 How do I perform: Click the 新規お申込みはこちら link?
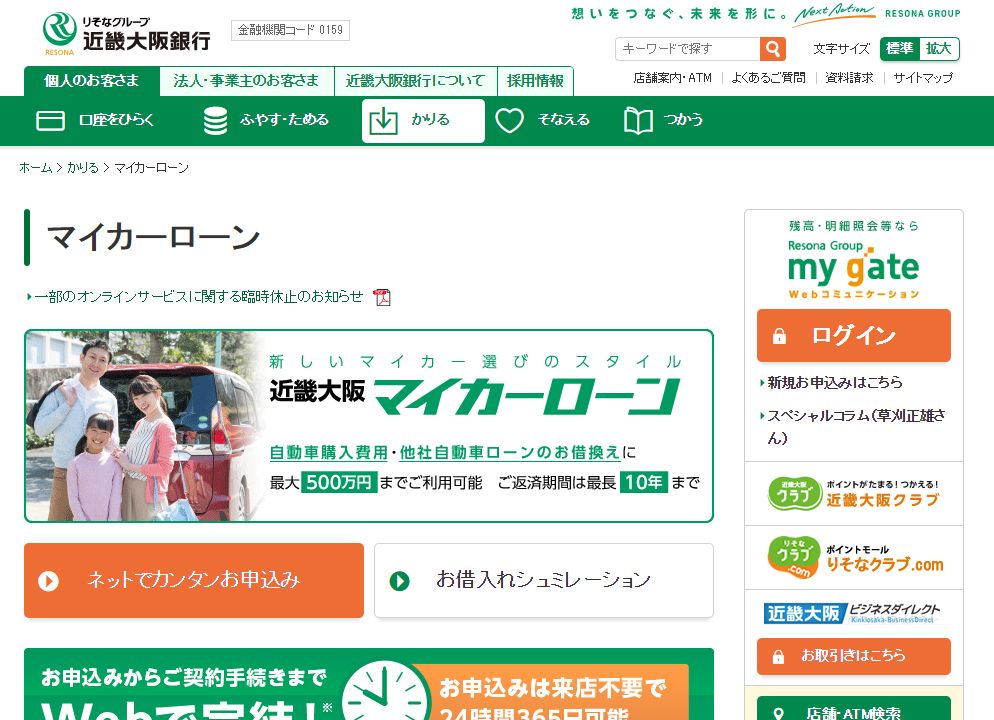coord(834,382)
